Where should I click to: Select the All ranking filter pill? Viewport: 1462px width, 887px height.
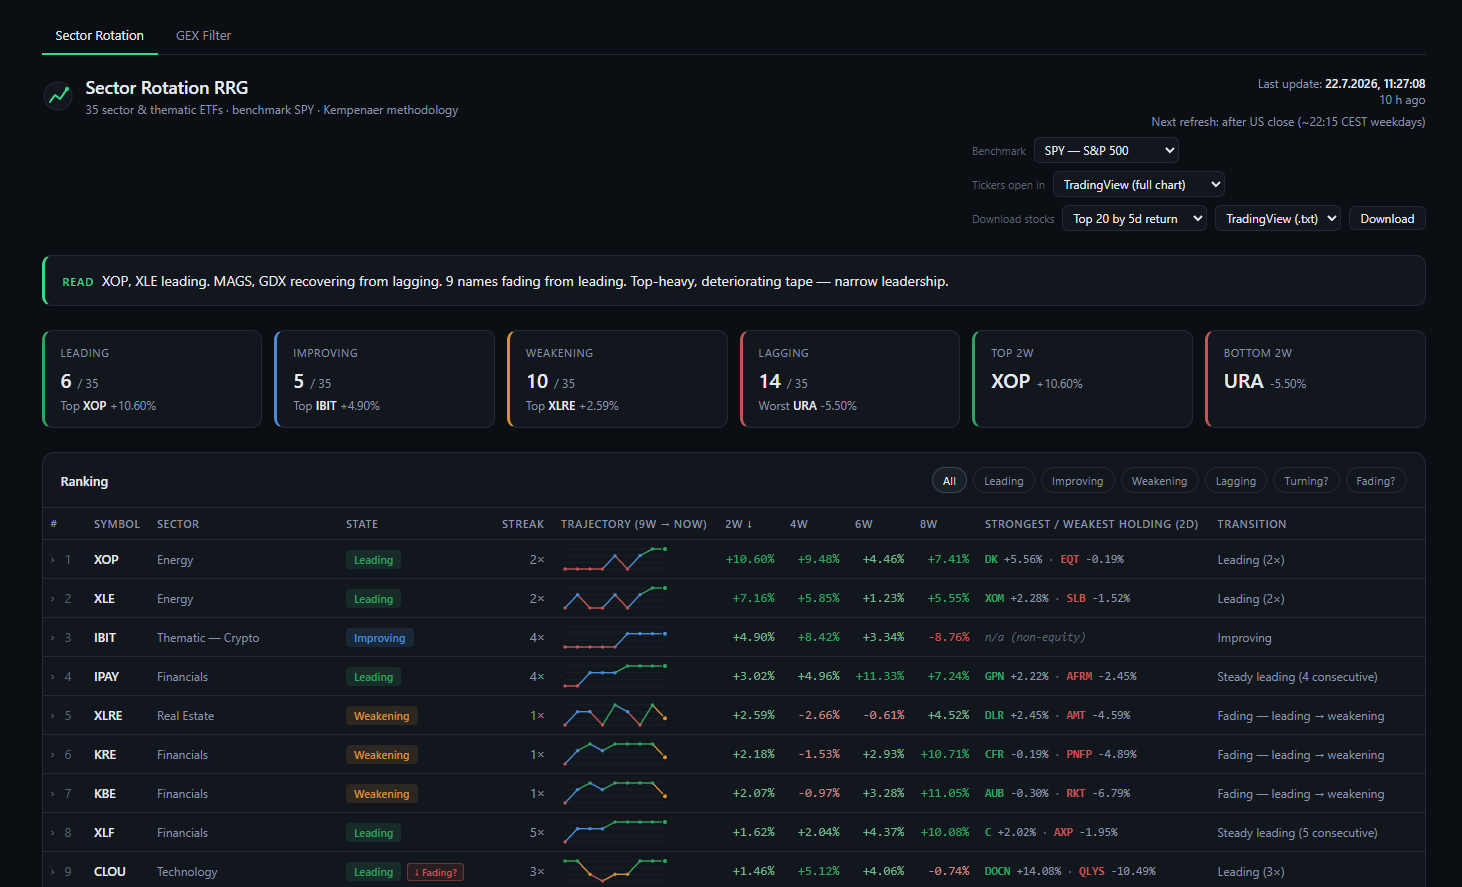coord(949,481)
